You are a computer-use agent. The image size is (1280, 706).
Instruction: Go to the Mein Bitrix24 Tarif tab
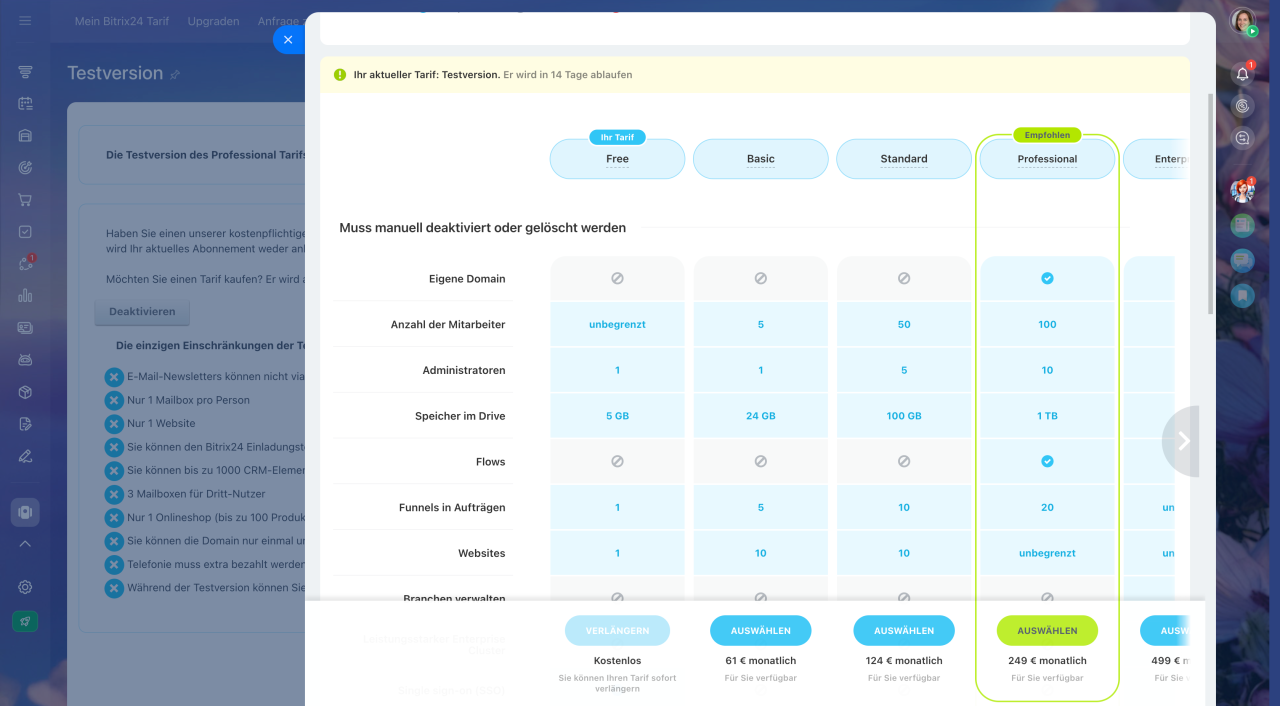(122, 21)
